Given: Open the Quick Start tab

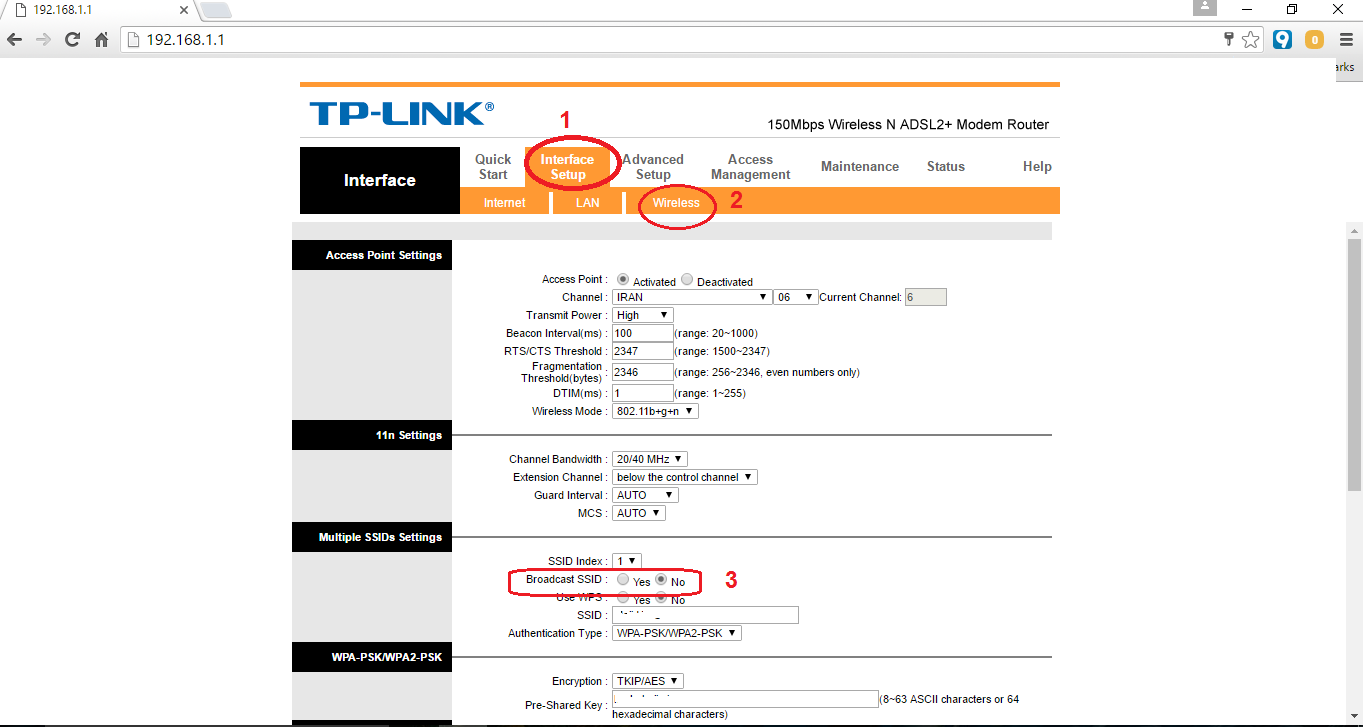Looking at the screenshot, I should pos(493,167).
